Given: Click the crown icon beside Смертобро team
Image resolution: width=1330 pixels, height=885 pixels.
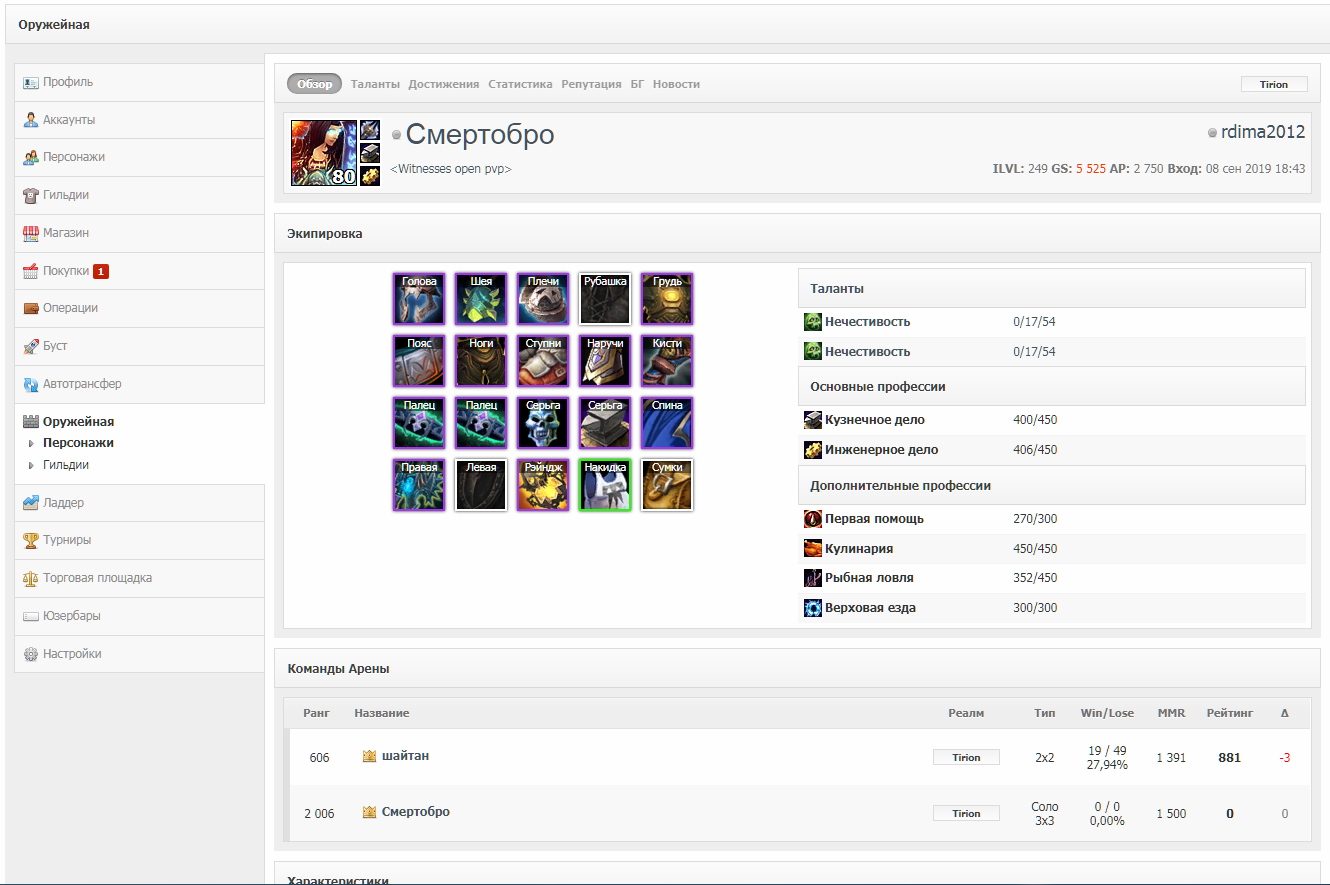Looking at the screenshot, I should pos(369,812).
